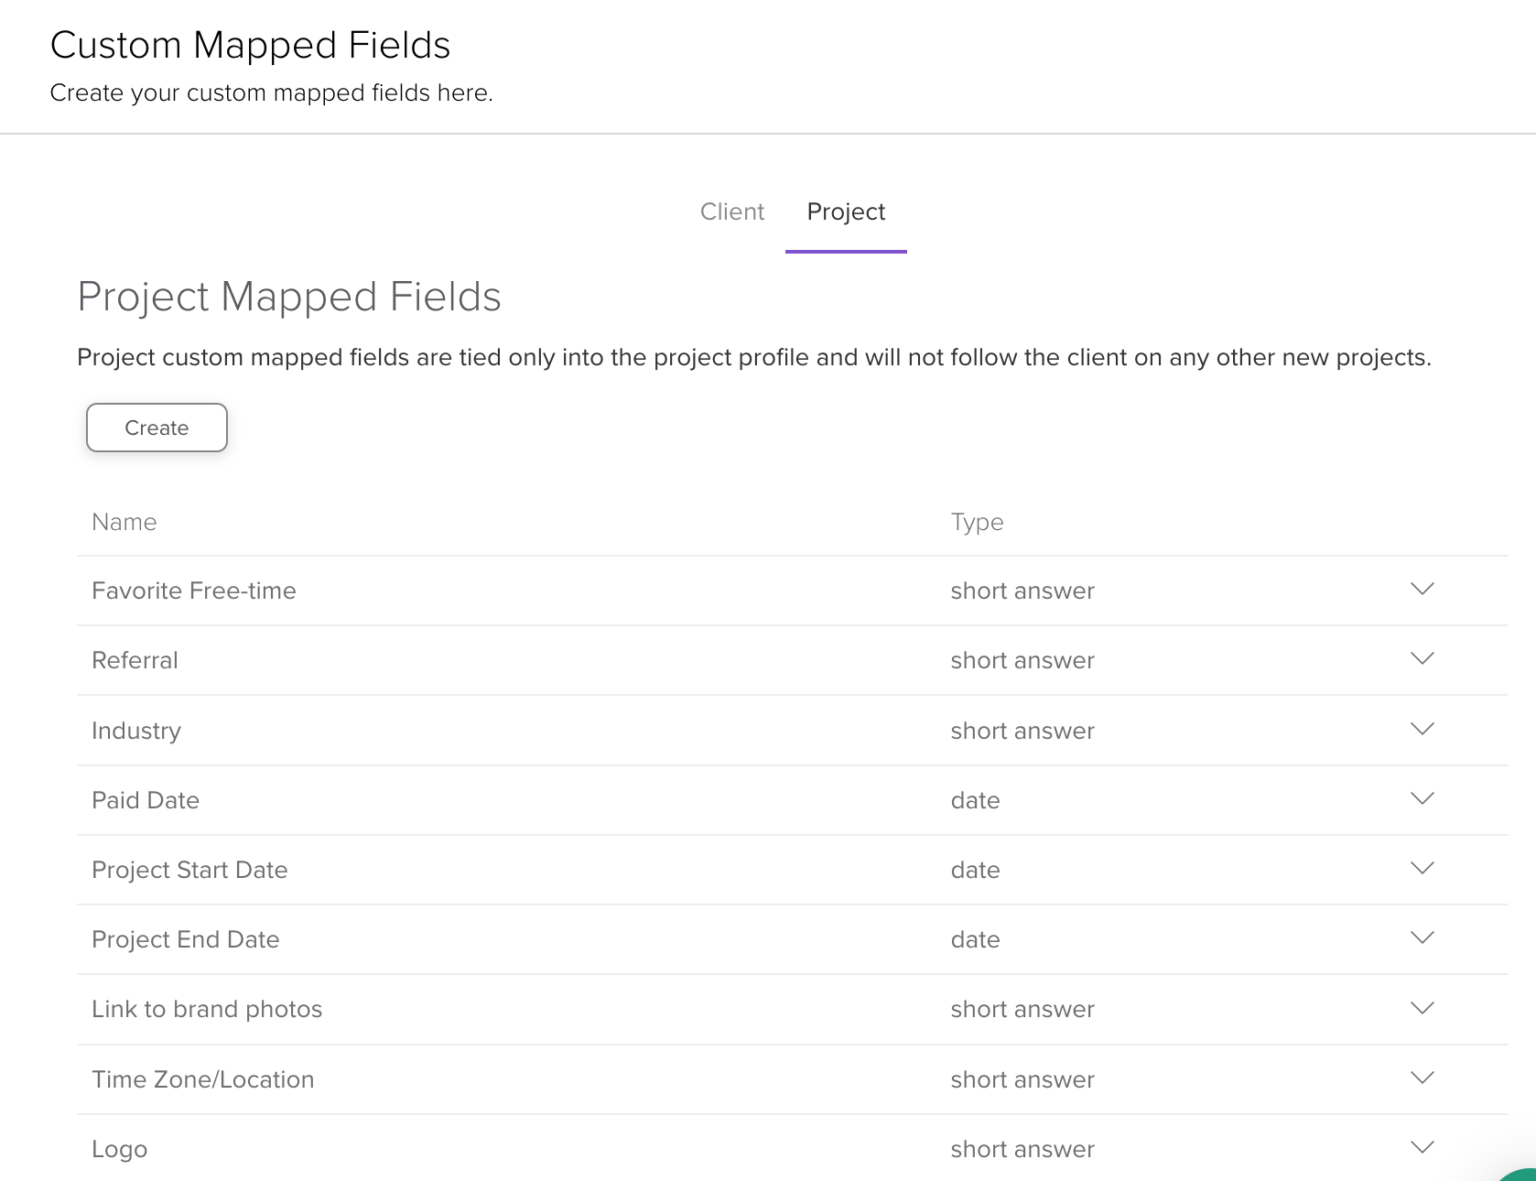Viewport: 1536px width, 1181px height.
Task: Switch to the Client tab
Action: pyautogui.click(x=732, y=212)
